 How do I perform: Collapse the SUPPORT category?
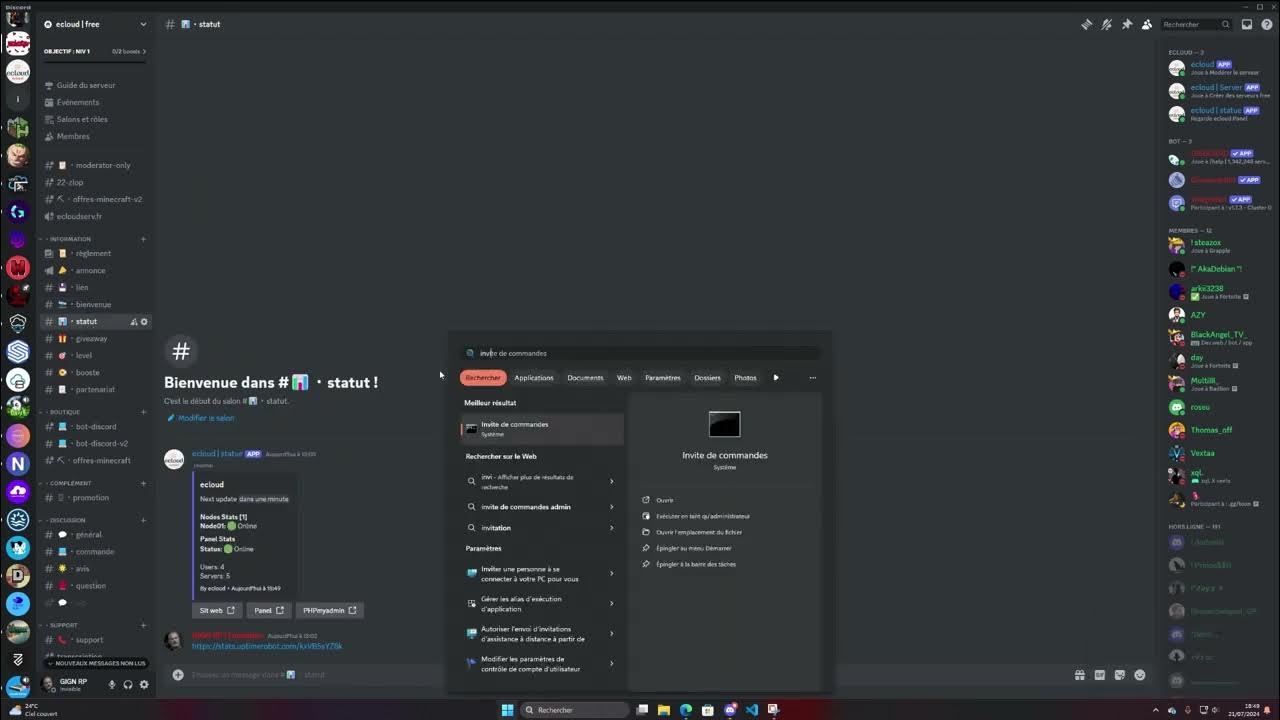(x=61, y=625)
